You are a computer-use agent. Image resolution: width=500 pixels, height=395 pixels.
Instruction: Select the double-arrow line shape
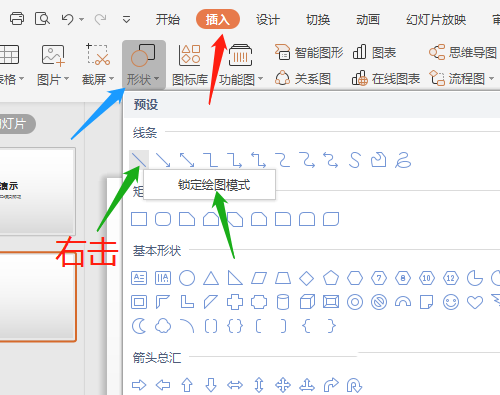[187, 160]
